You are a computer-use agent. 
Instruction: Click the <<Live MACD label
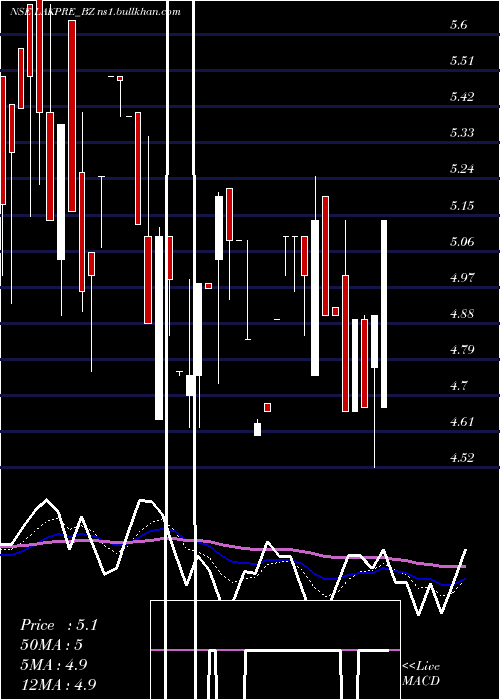point(421,674)
